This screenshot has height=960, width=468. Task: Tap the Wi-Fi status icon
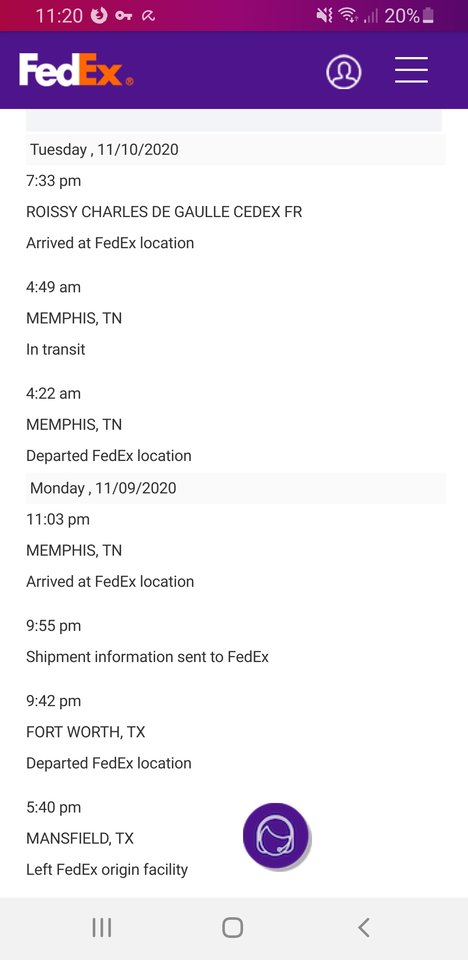pos(348,16)
